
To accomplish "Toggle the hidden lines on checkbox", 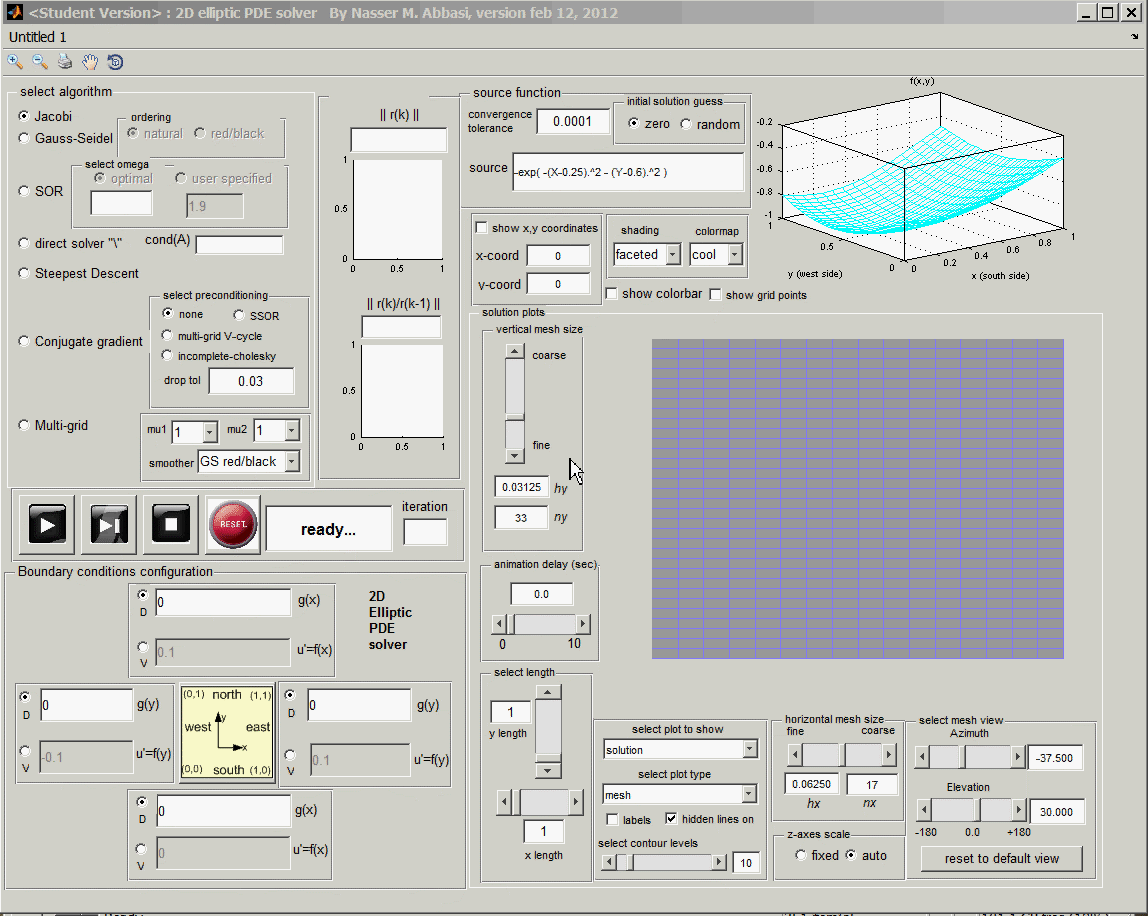I will pyautogui.click(x=671, y=819).
